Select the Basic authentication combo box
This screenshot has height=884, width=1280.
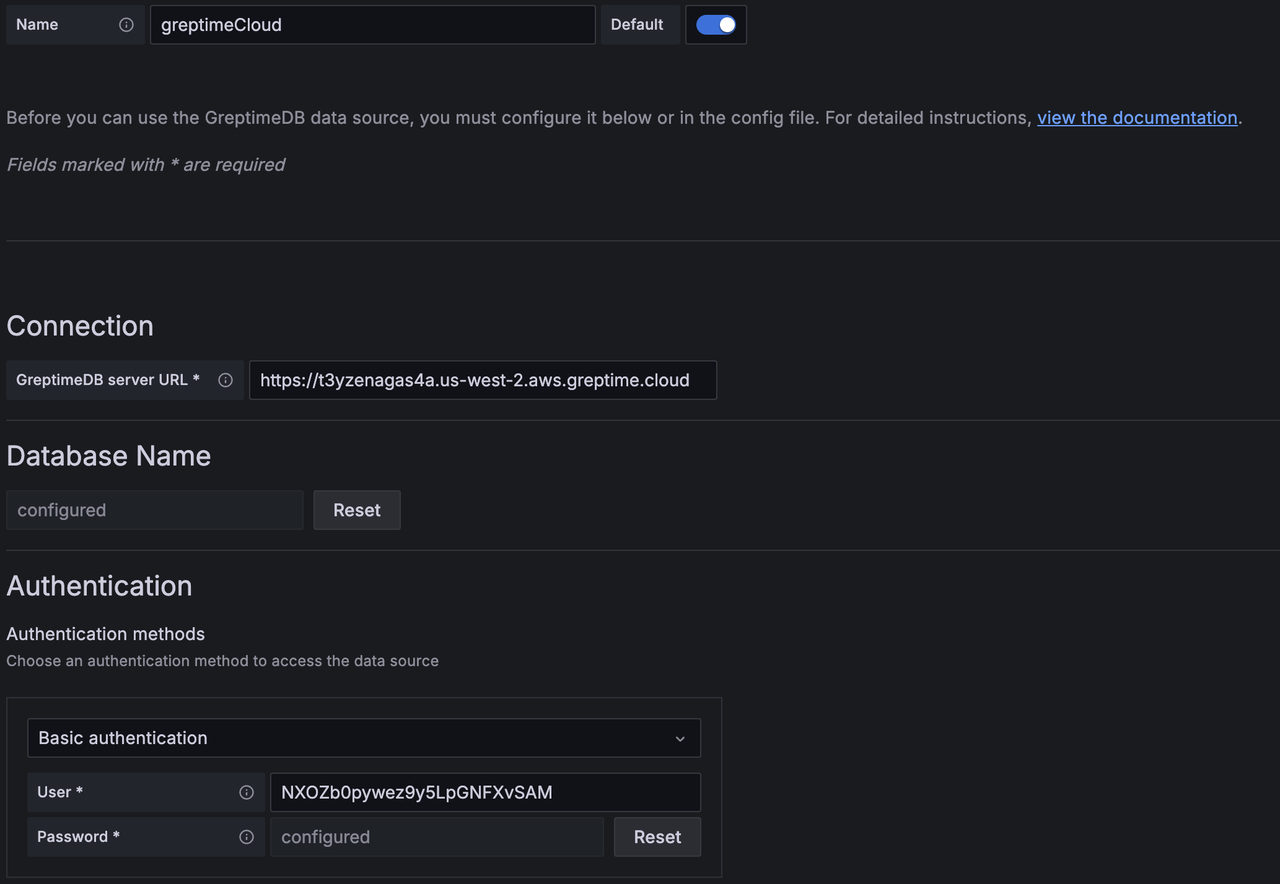pyautogui.click(x=363, y=738)
